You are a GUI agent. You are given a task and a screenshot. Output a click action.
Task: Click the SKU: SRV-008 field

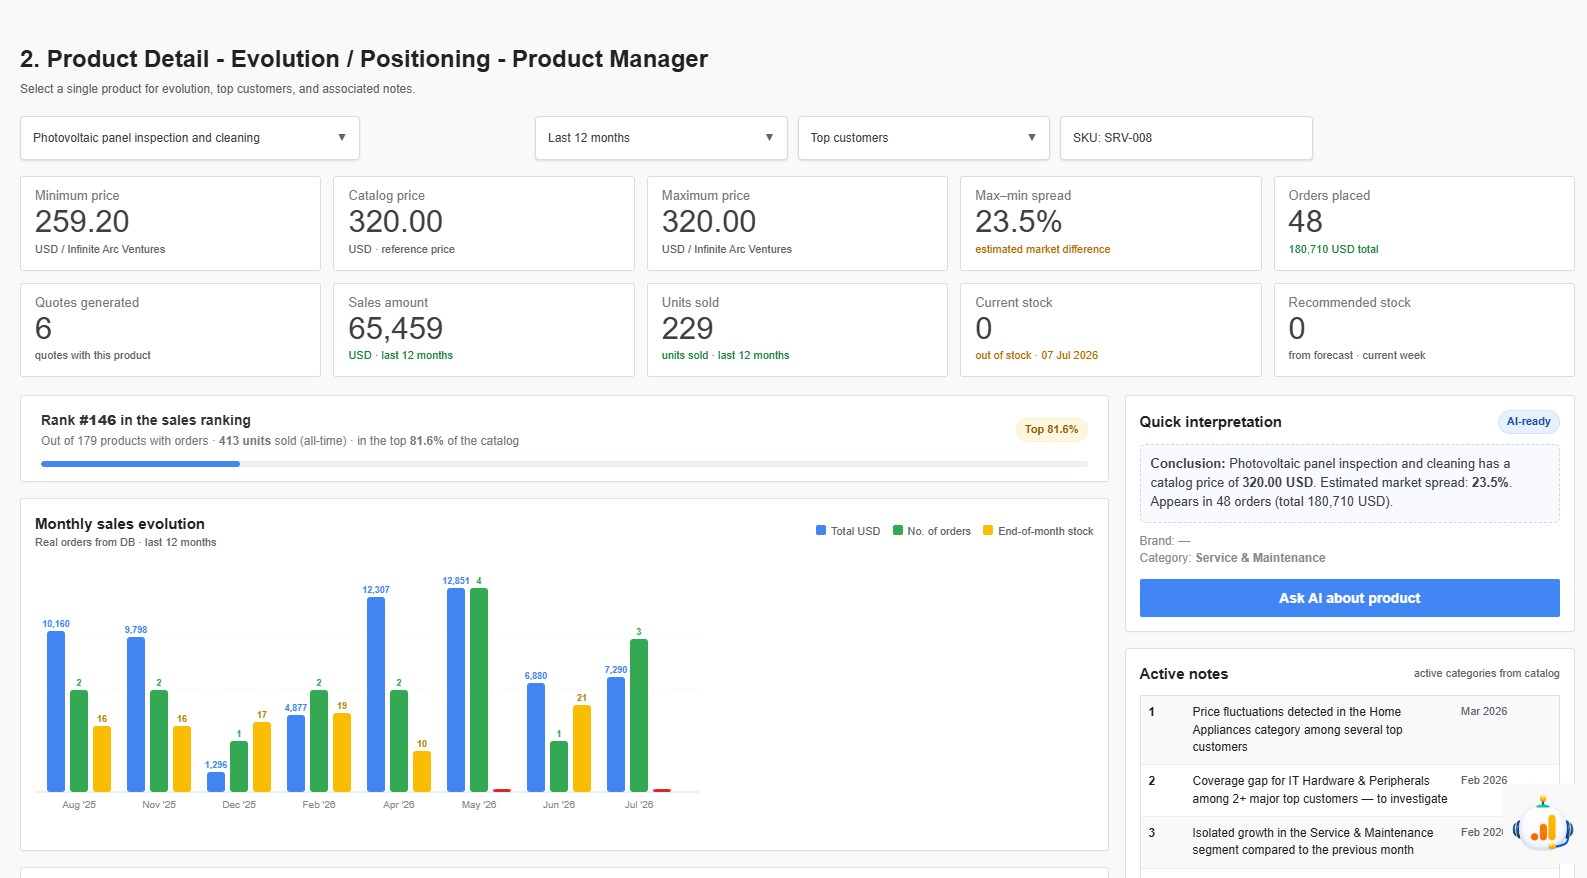point(1186,138)
